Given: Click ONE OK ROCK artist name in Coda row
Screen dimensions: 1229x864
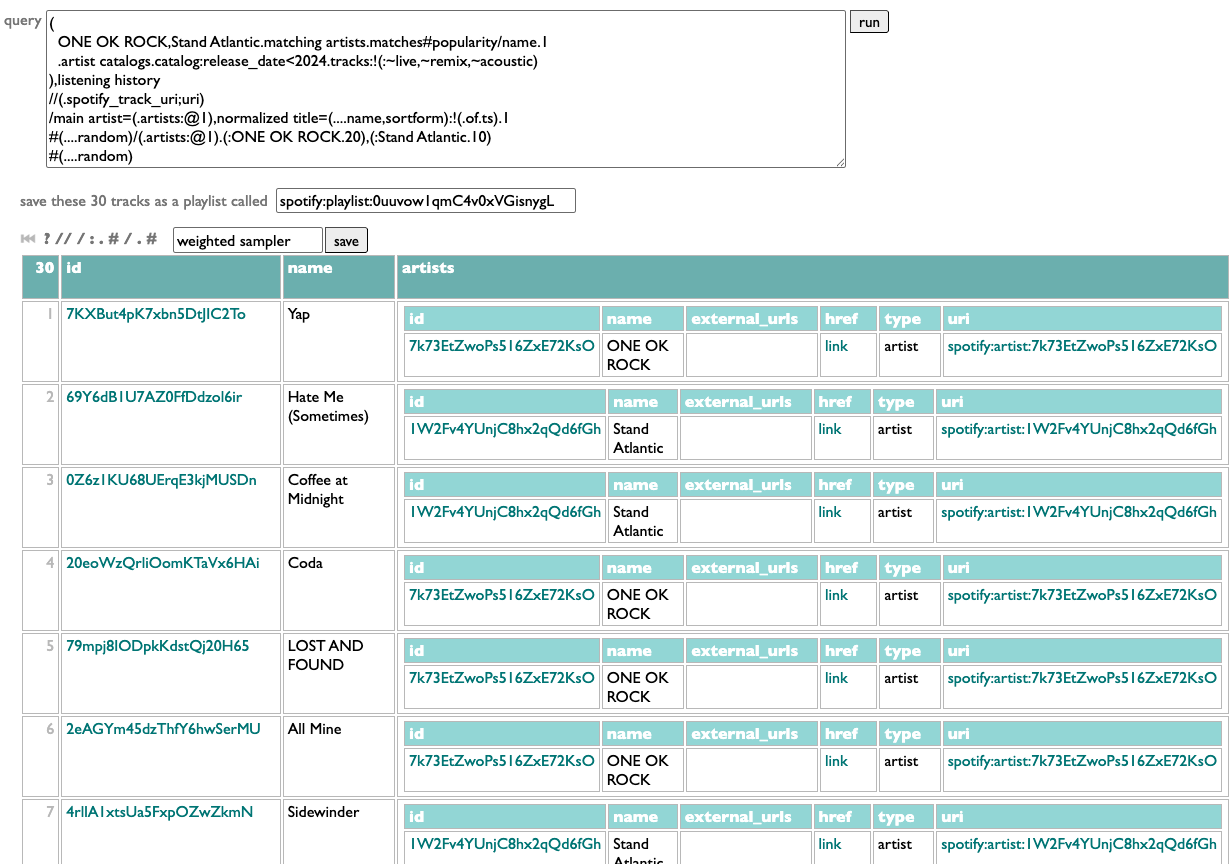Looking at the screenshot, I should [638, 604].
